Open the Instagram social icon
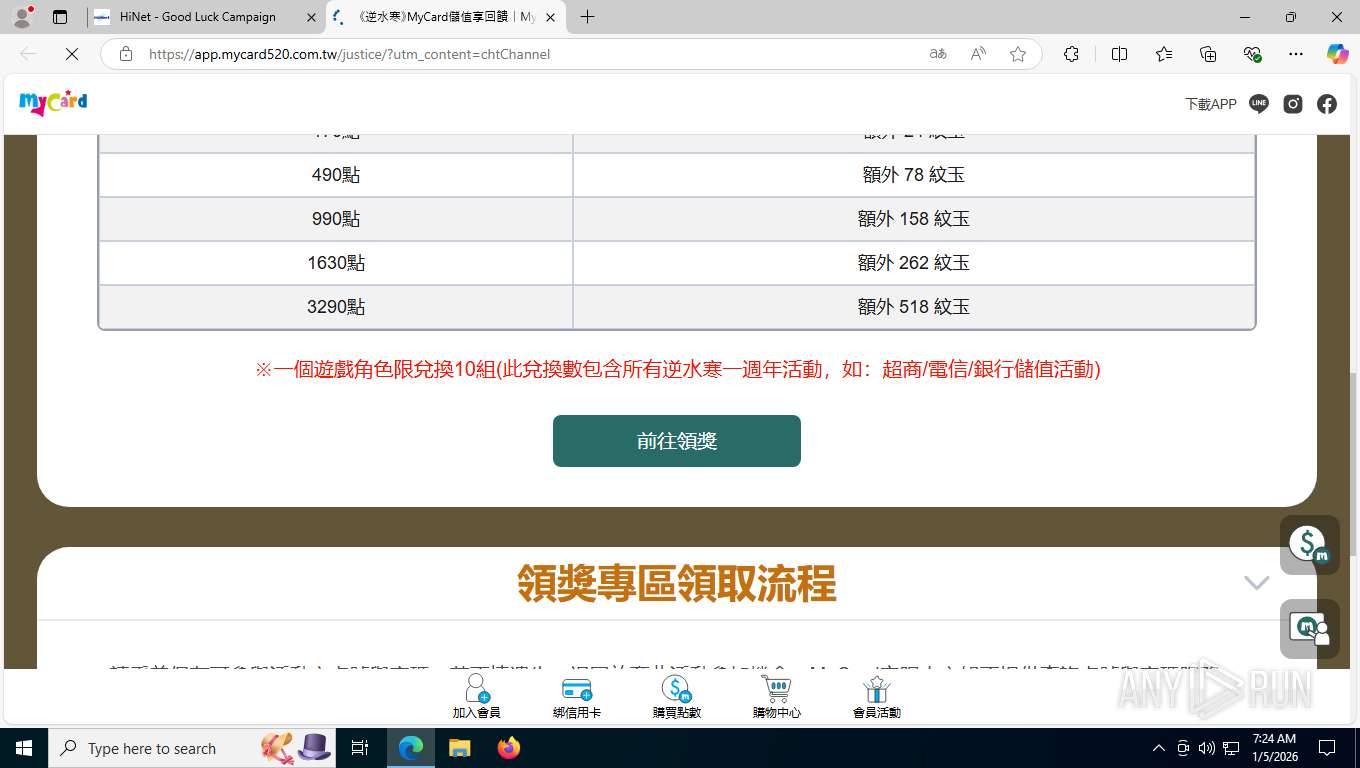 (x=1293, y=104)
